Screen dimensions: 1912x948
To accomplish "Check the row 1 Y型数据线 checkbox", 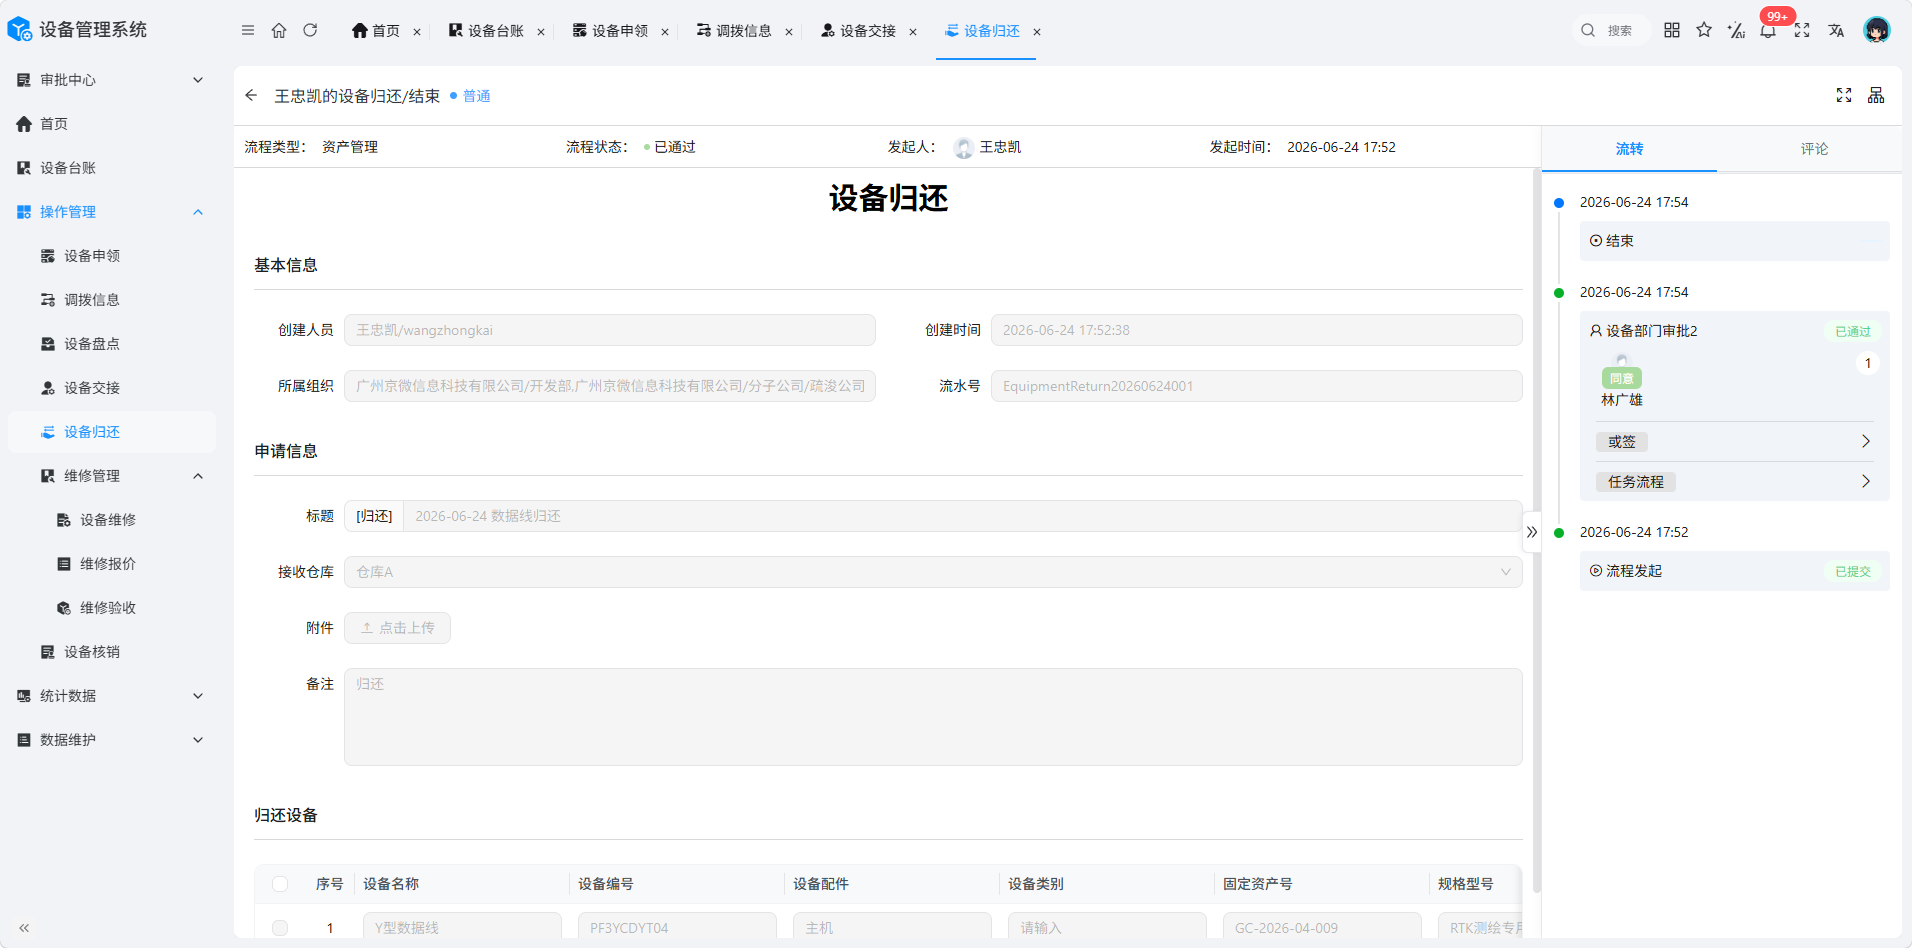I will point(280,928).
